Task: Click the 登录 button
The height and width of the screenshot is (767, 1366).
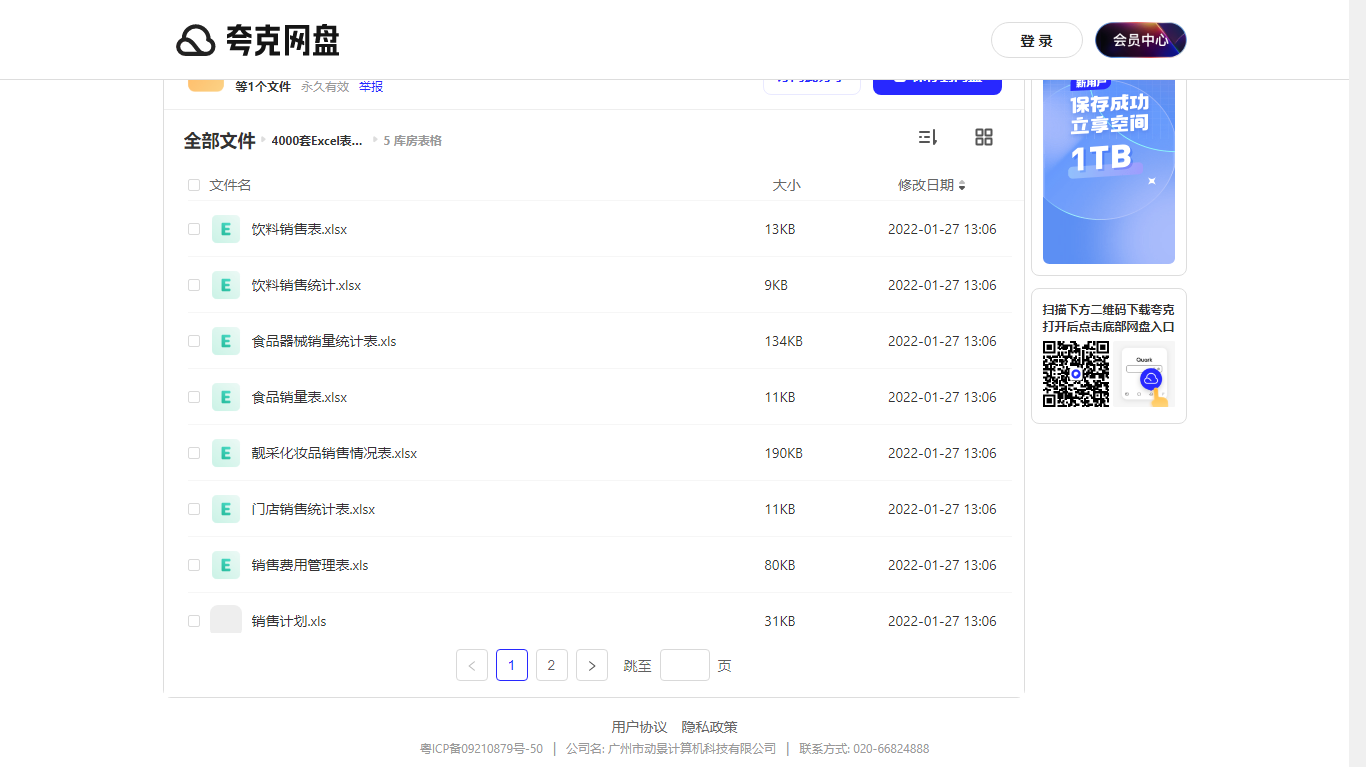Action: point(1036,40)
